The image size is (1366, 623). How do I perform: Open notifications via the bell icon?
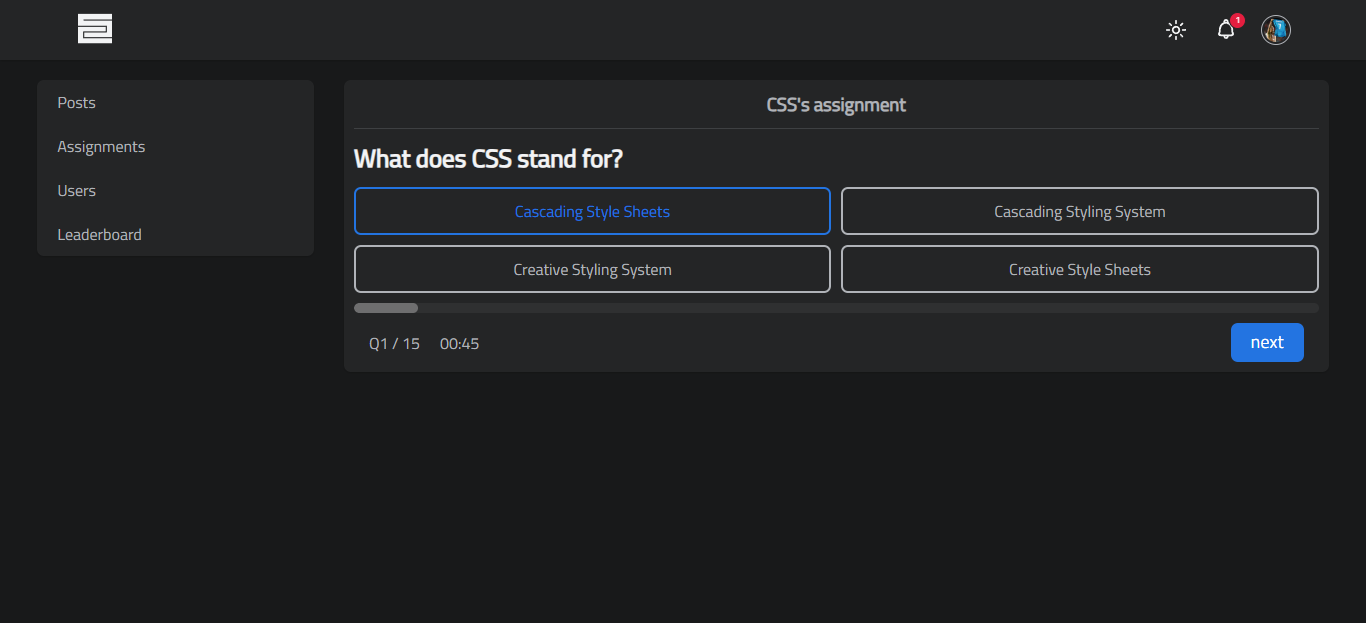[x=1225, y=31]
